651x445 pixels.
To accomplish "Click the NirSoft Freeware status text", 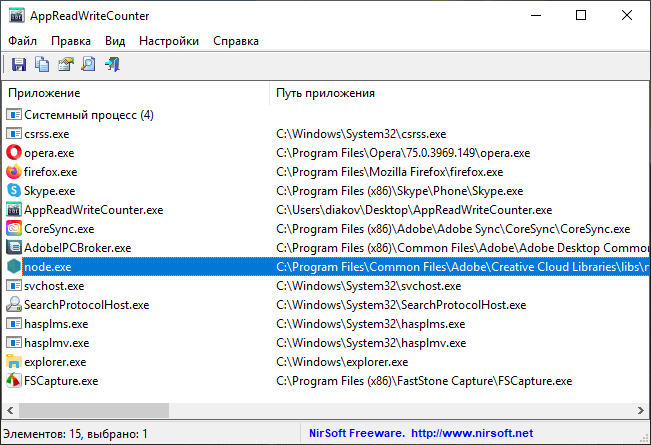I will 357,433.
